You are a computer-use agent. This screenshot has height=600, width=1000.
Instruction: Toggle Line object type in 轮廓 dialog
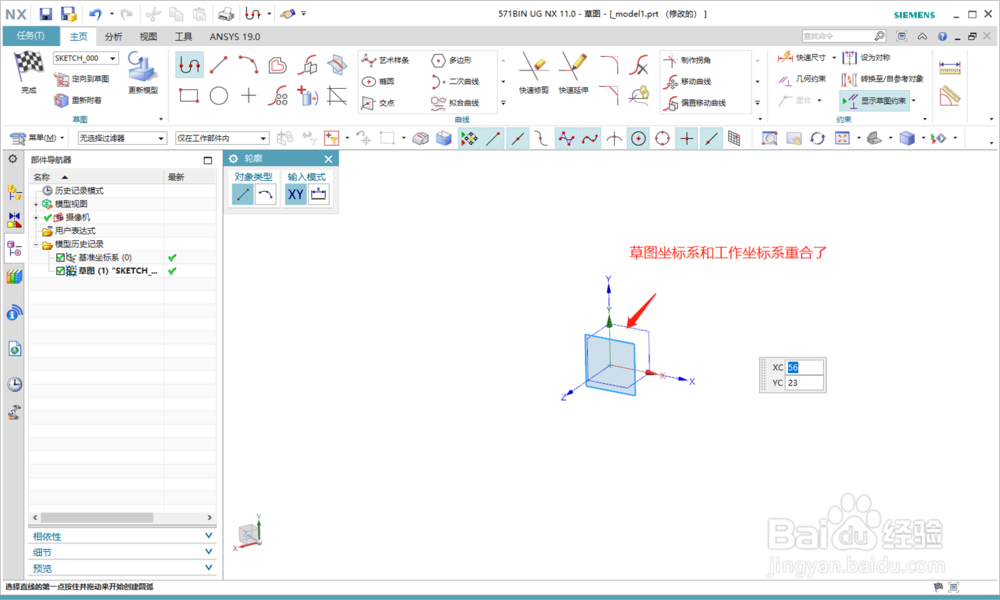pyautogui.click(x=242, y=194)
